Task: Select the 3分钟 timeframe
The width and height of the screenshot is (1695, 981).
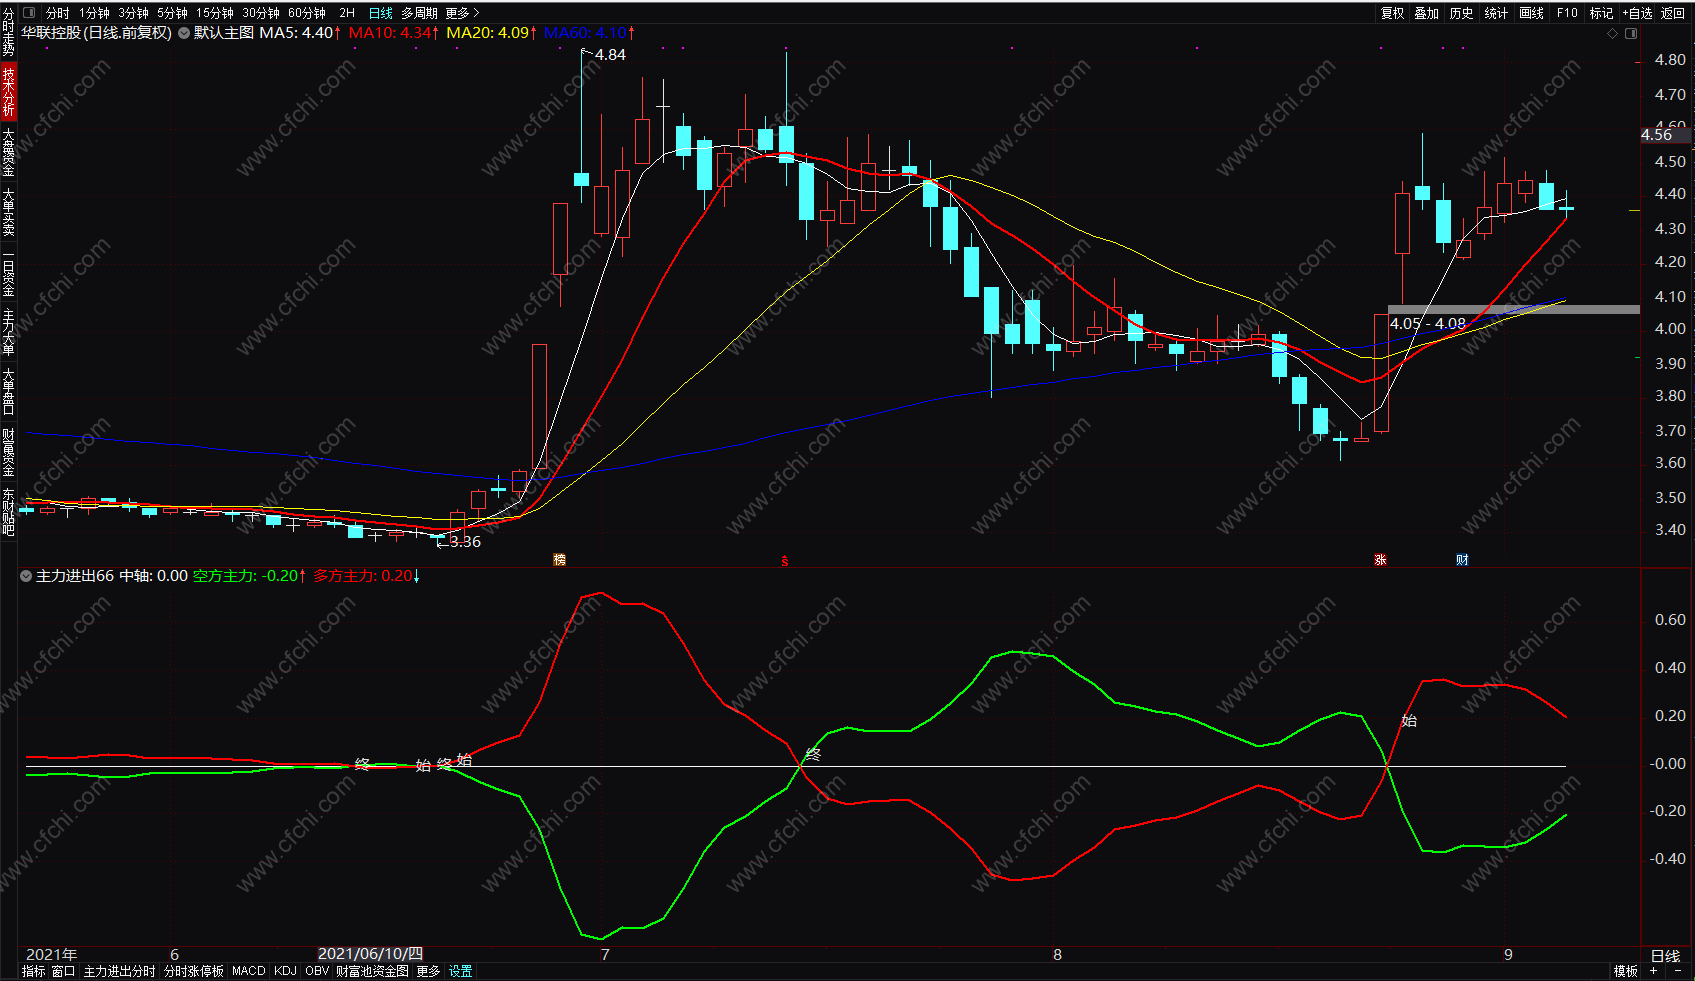Action: pyautogui.click(x=133, y=13)
